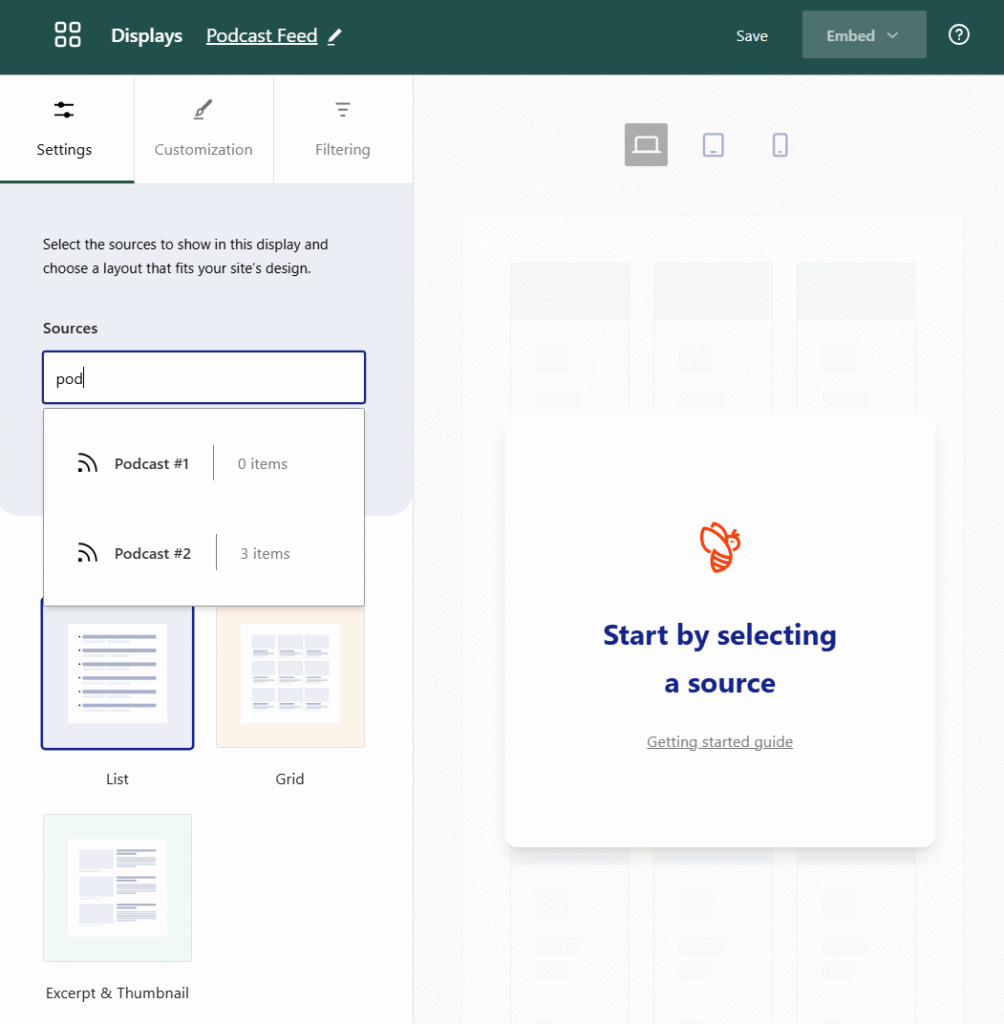Screen dimensions: 1004x1024
Task: Click the Displays grid icon in header
Action: tap(67, 35)
